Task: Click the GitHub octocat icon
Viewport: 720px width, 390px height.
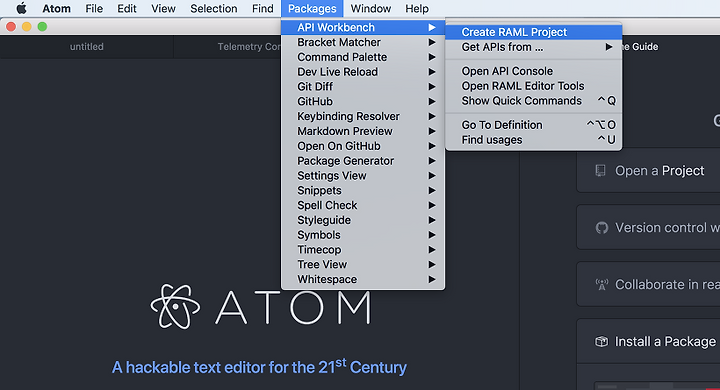Action: click(602, 228)
